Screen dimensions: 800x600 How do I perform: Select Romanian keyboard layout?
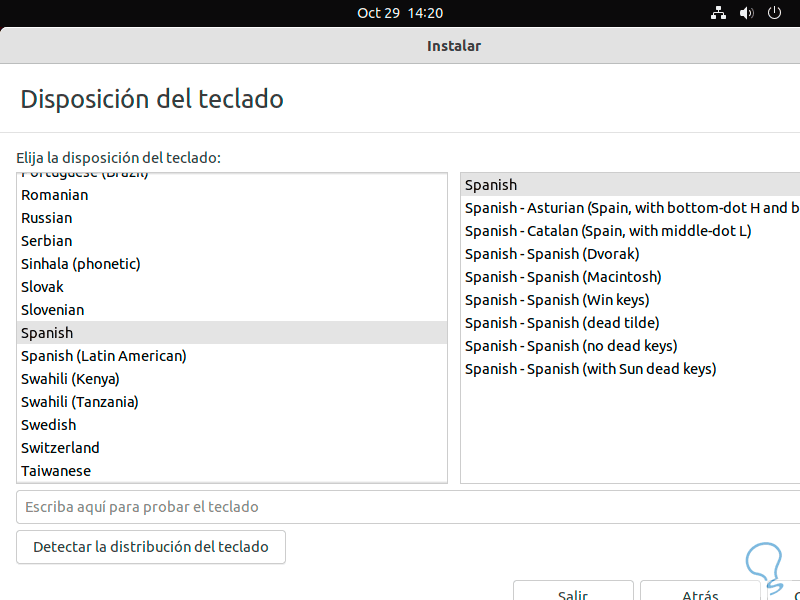click(55, 195)
